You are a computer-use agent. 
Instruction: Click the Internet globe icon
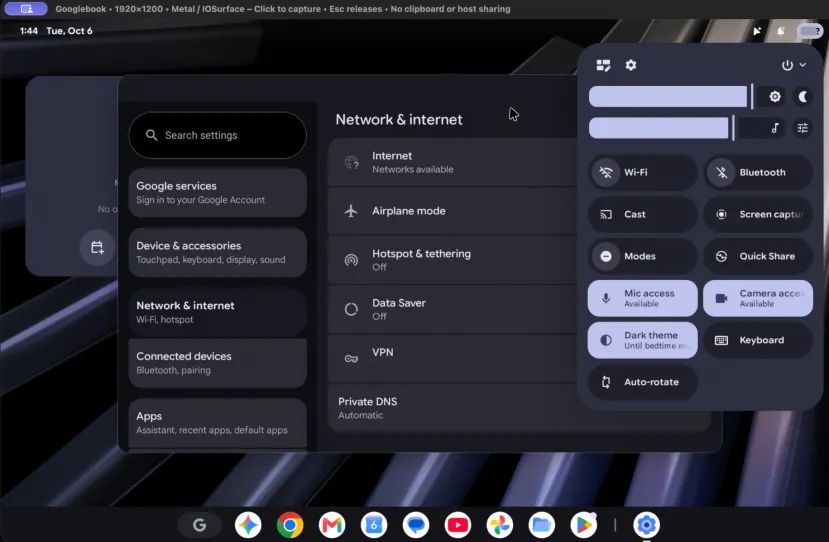tap(351, 162)
